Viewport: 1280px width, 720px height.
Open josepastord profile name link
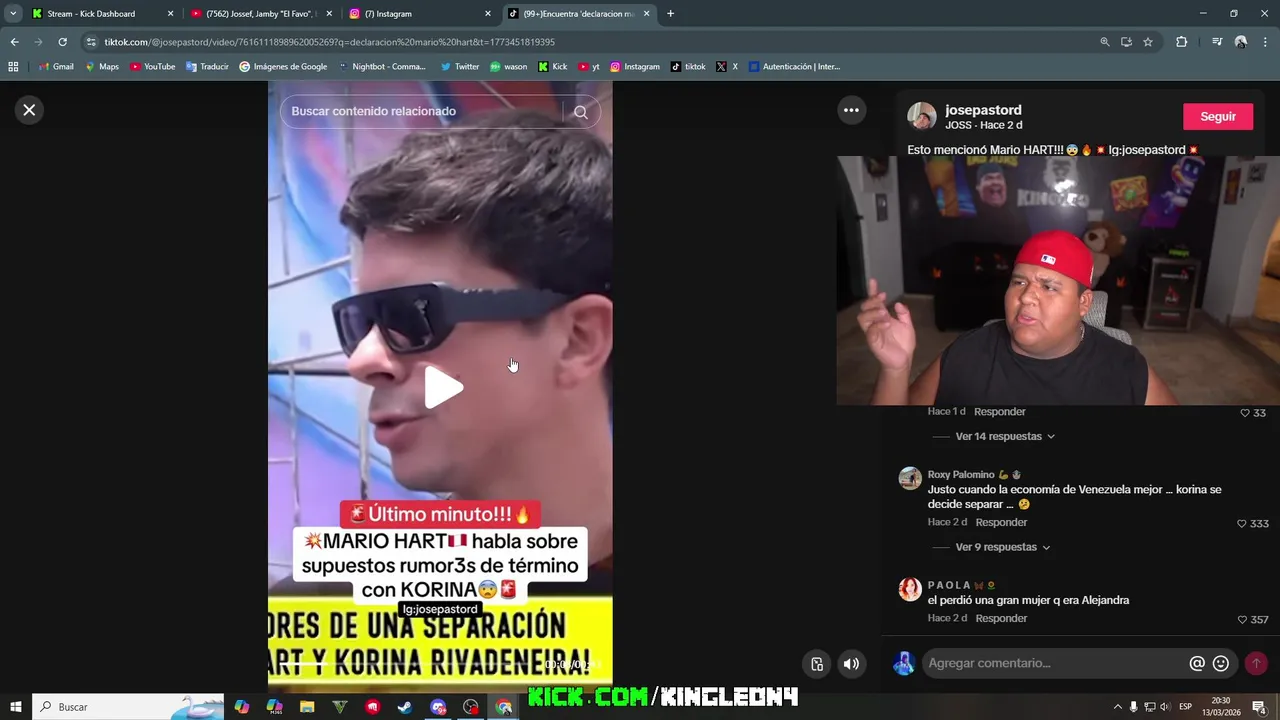tap(983, 110)
